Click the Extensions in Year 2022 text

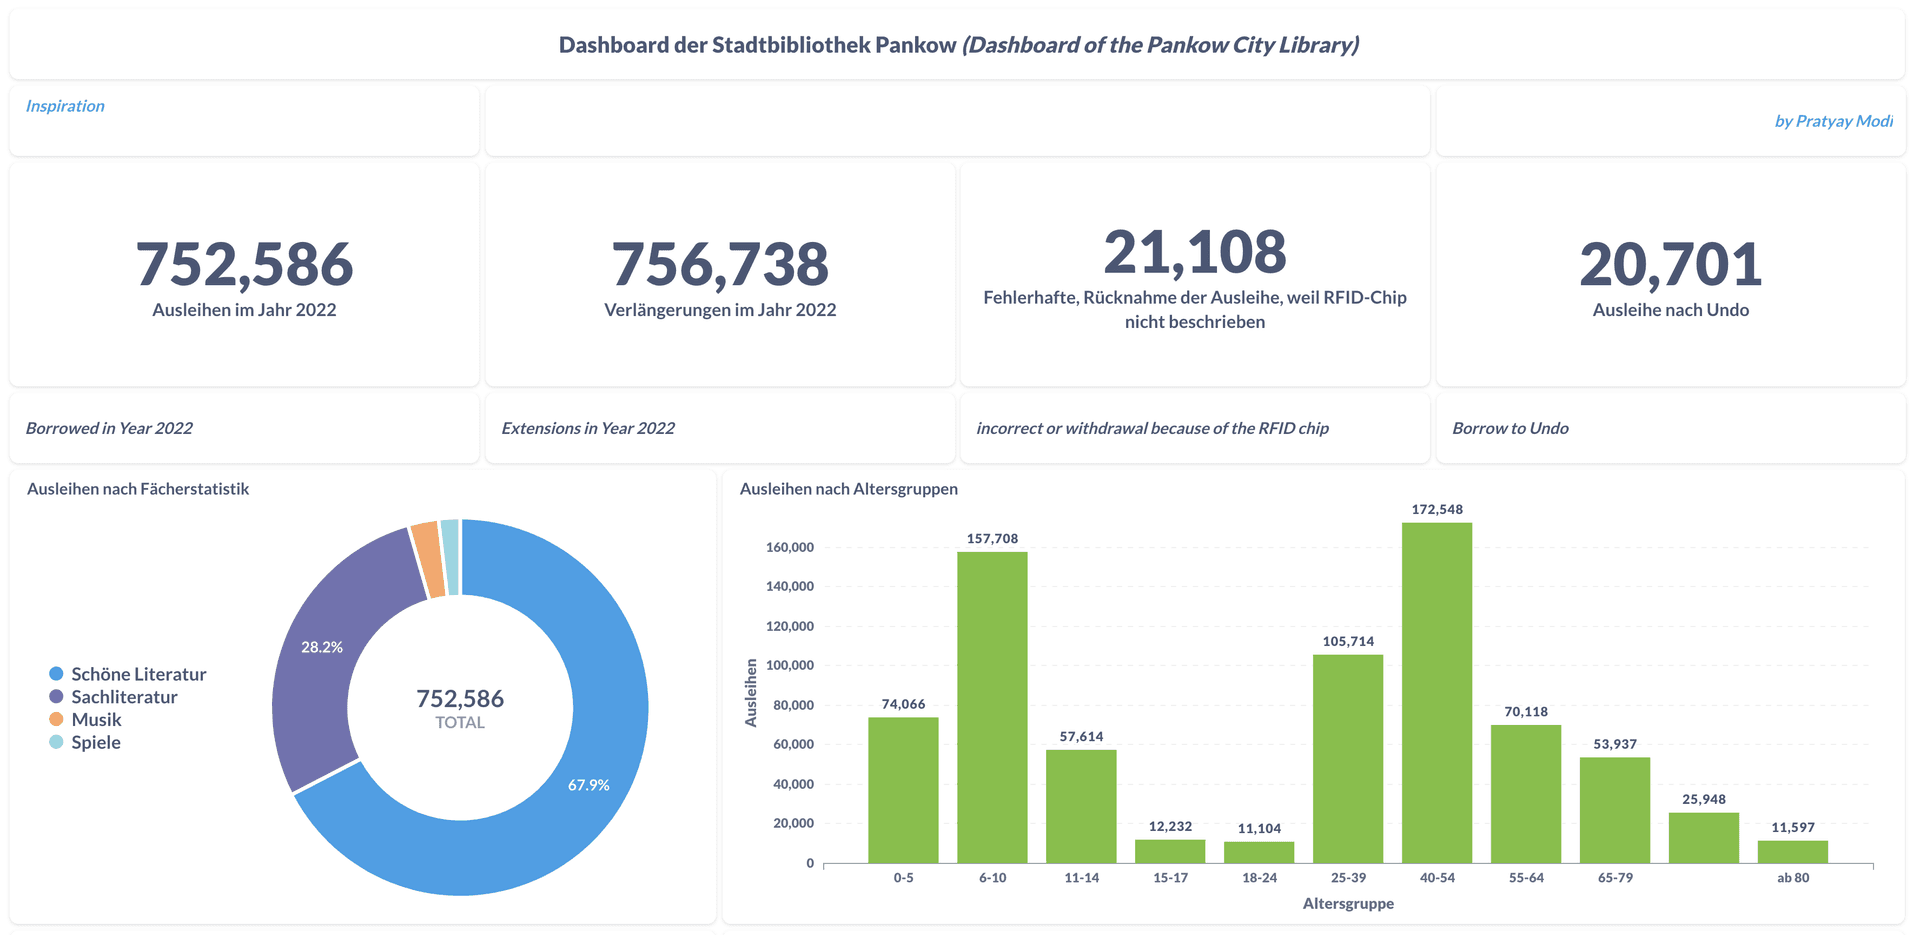[588, 428]
